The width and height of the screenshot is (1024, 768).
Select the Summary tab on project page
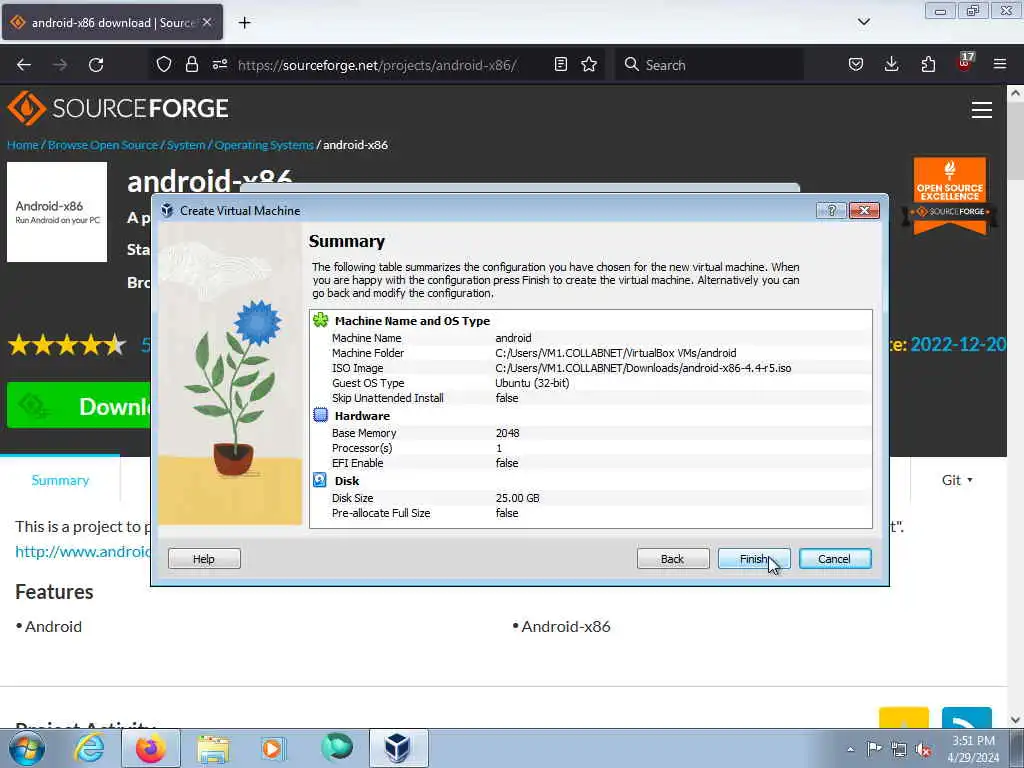(60, 480)
